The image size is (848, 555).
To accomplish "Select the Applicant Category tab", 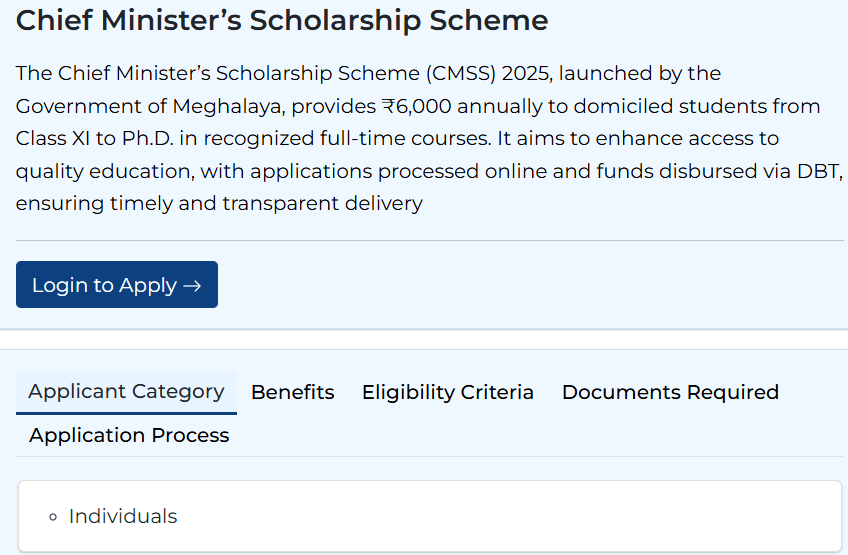I will (x=126, y=391).
